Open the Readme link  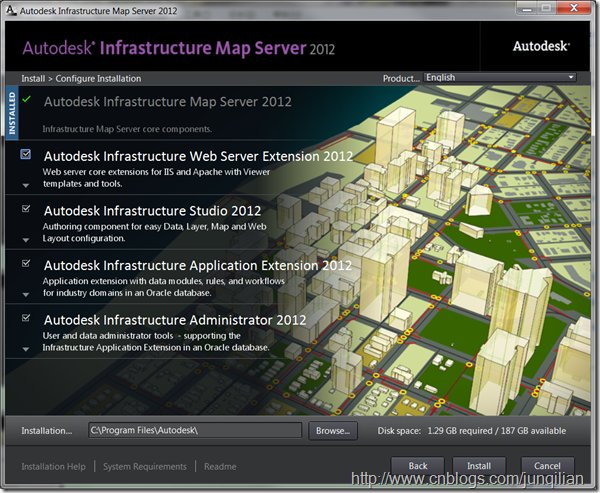[x=220, y=467]
